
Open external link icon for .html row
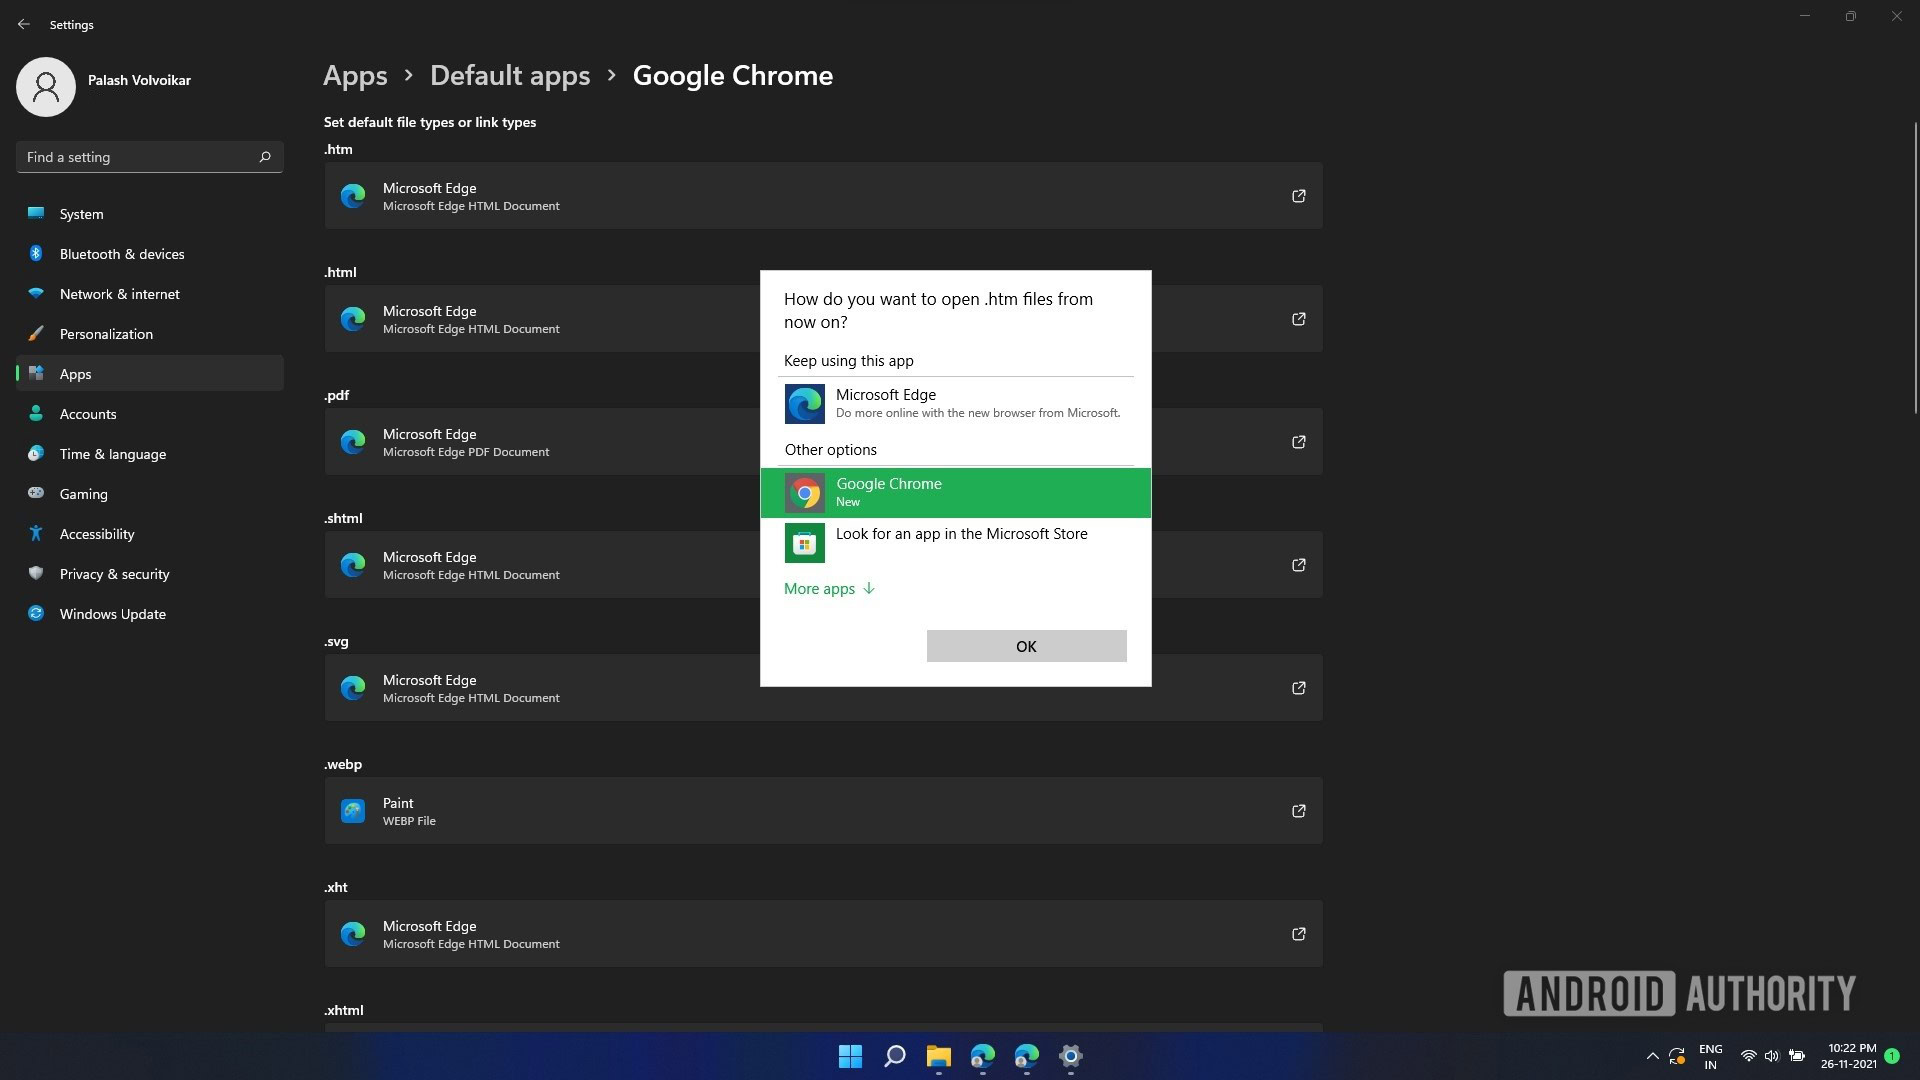1298,319
